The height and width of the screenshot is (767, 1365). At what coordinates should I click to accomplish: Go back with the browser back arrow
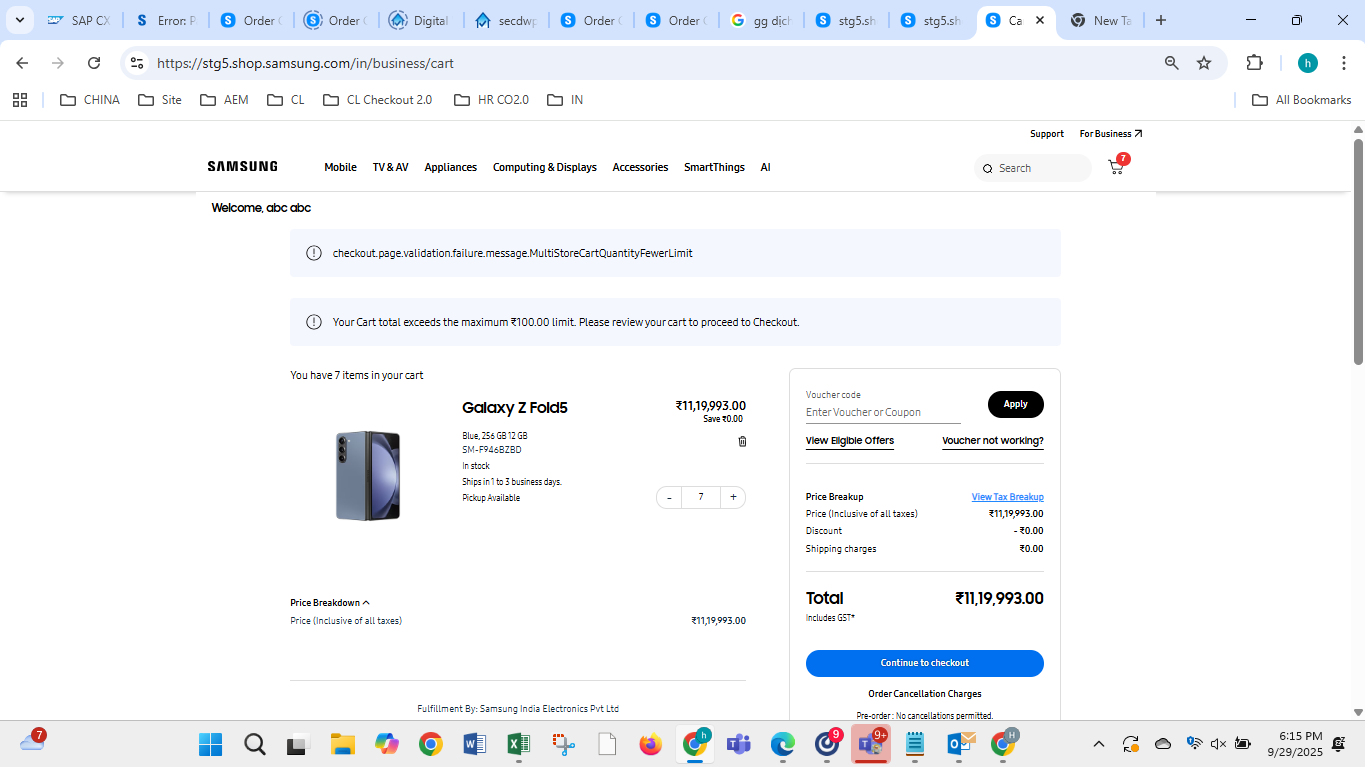[x=22, y=63]
